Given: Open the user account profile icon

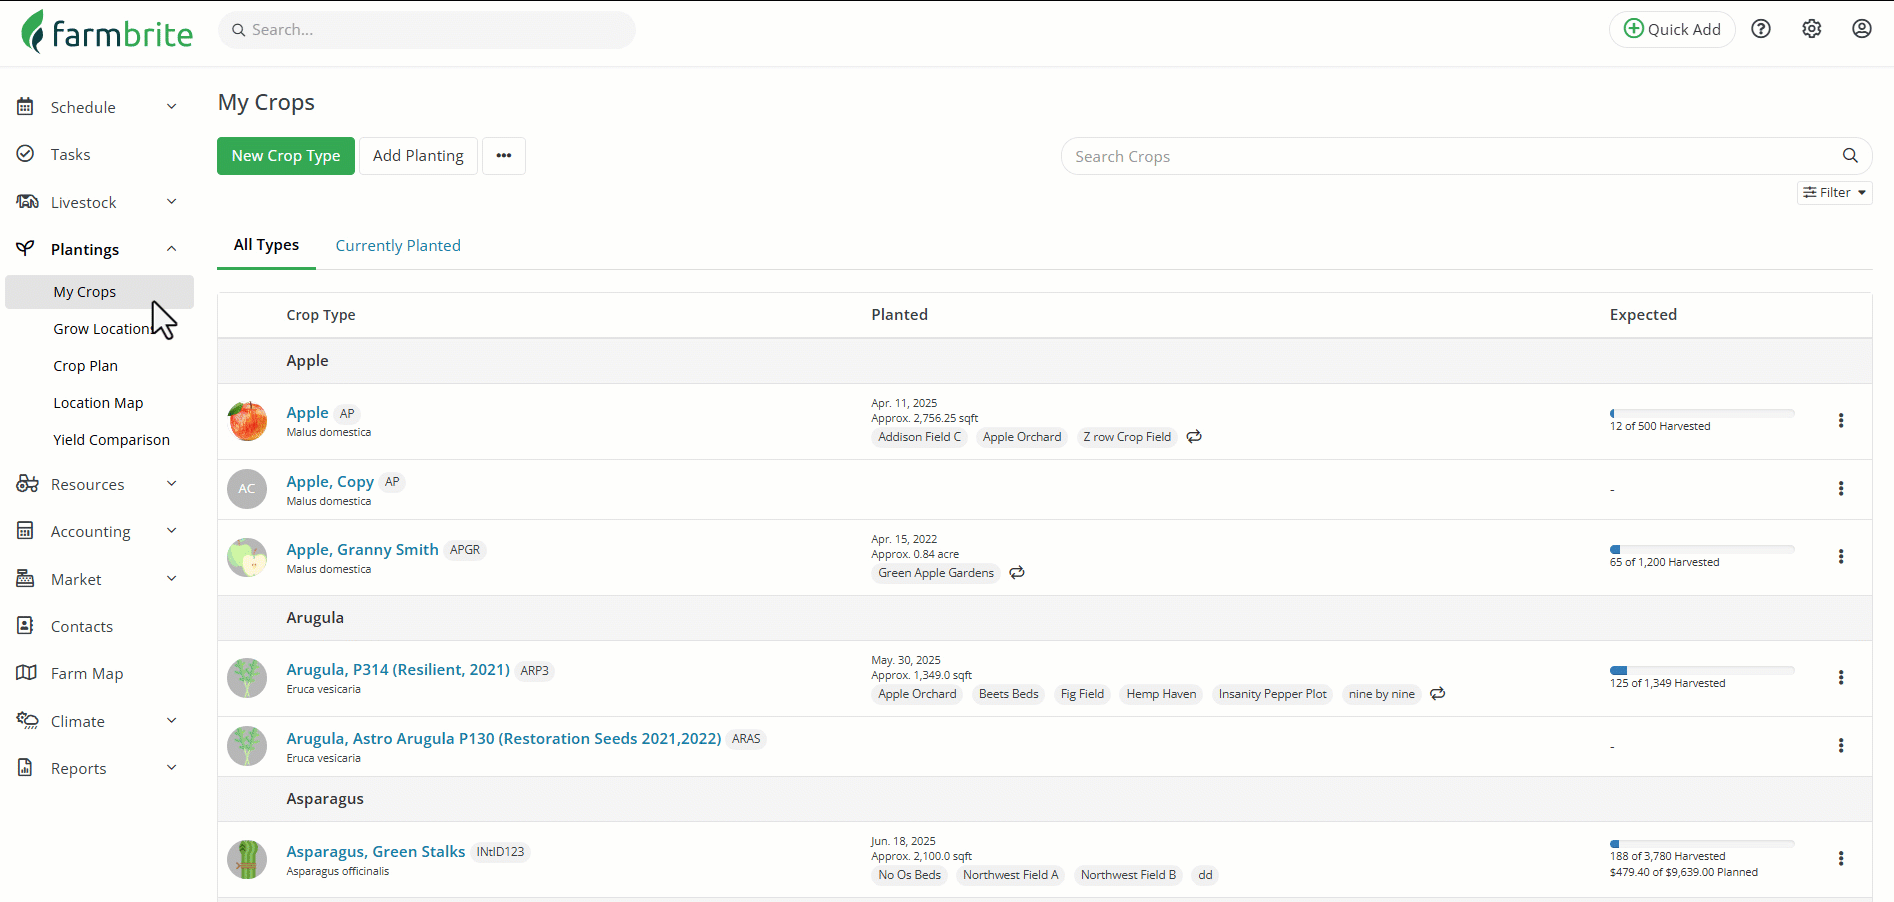Looking at the screenshot, I should pyautogui.click(x=1862, y=29).
